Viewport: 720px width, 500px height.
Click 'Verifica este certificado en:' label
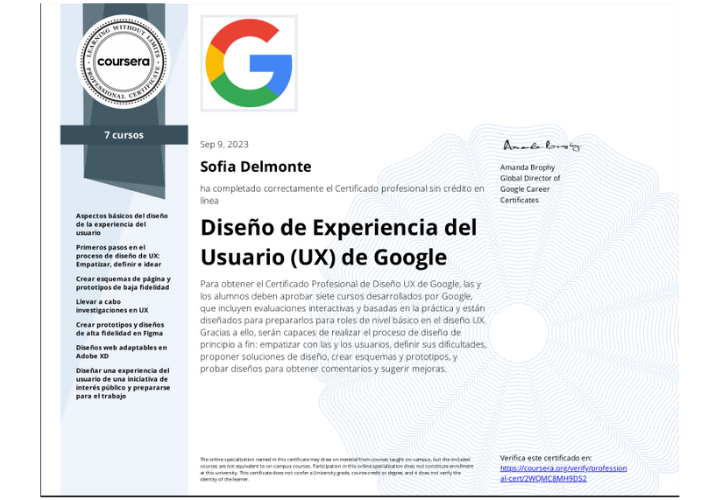pos(546,458)
